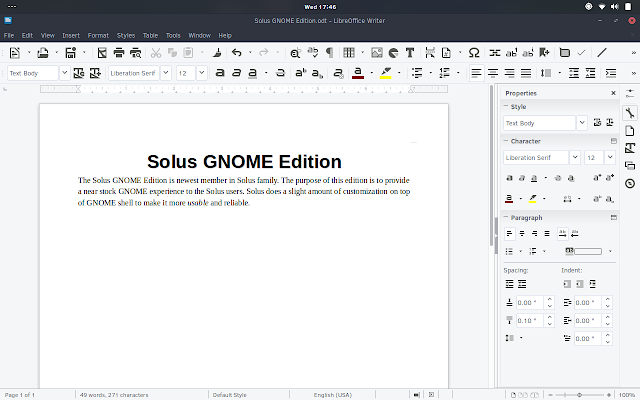Screen dimensions: 640x400
Task: Click the Clone Formatting paintbrush
Action: (x=217, y=53)
